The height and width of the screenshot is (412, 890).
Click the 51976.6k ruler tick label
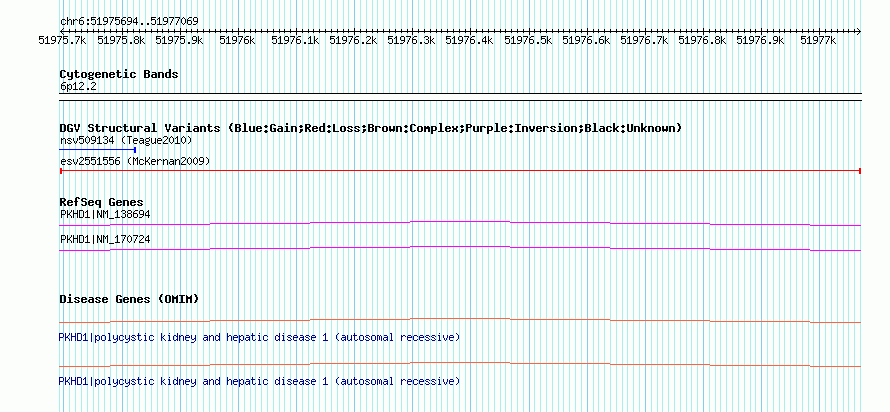pyautogui.click(x=586, y=40)
